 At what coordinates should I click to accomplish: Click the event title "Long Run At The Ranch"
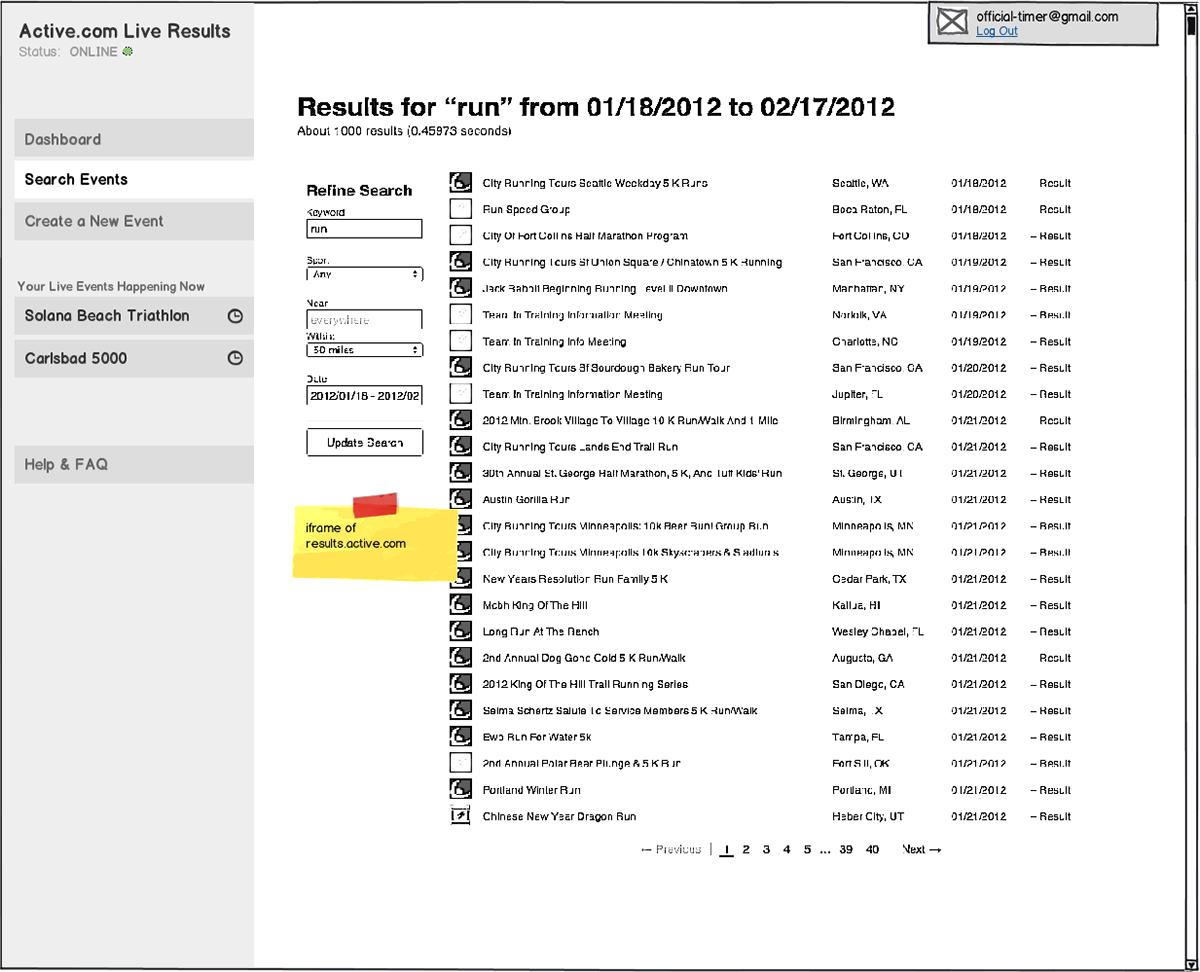coord(541,631)
